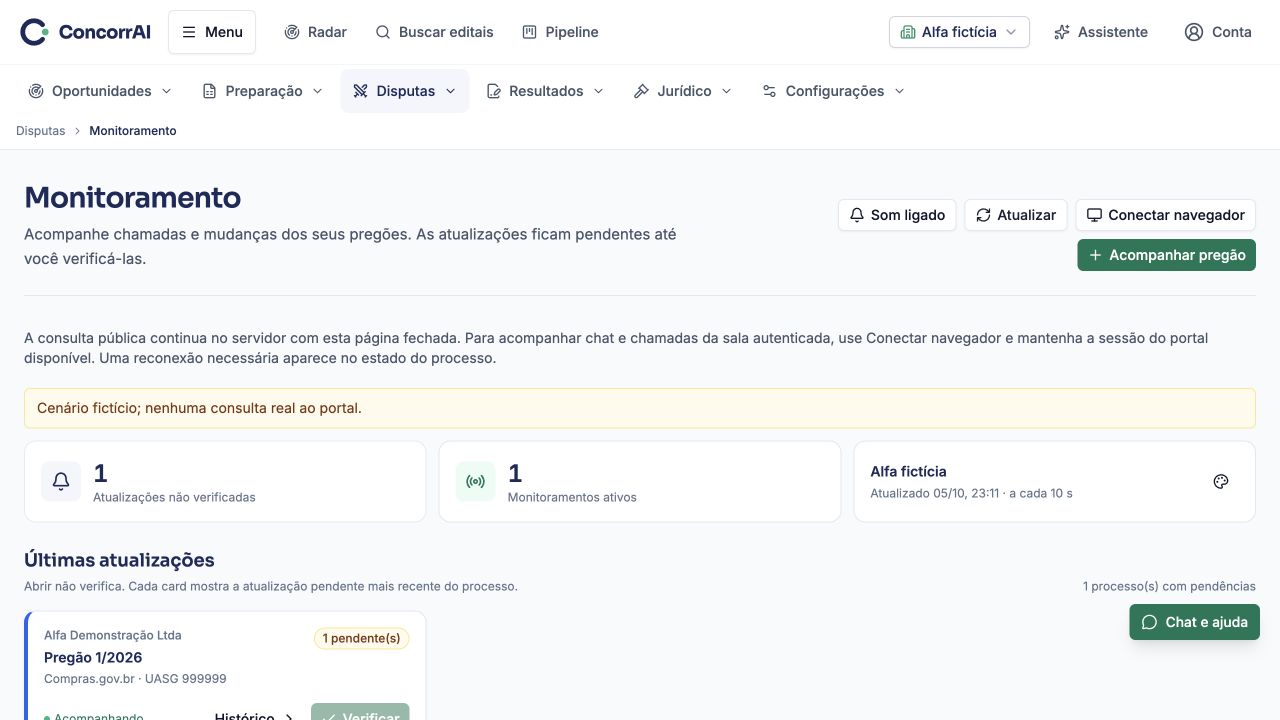Expand the Disputas menu

coord(405,91)
